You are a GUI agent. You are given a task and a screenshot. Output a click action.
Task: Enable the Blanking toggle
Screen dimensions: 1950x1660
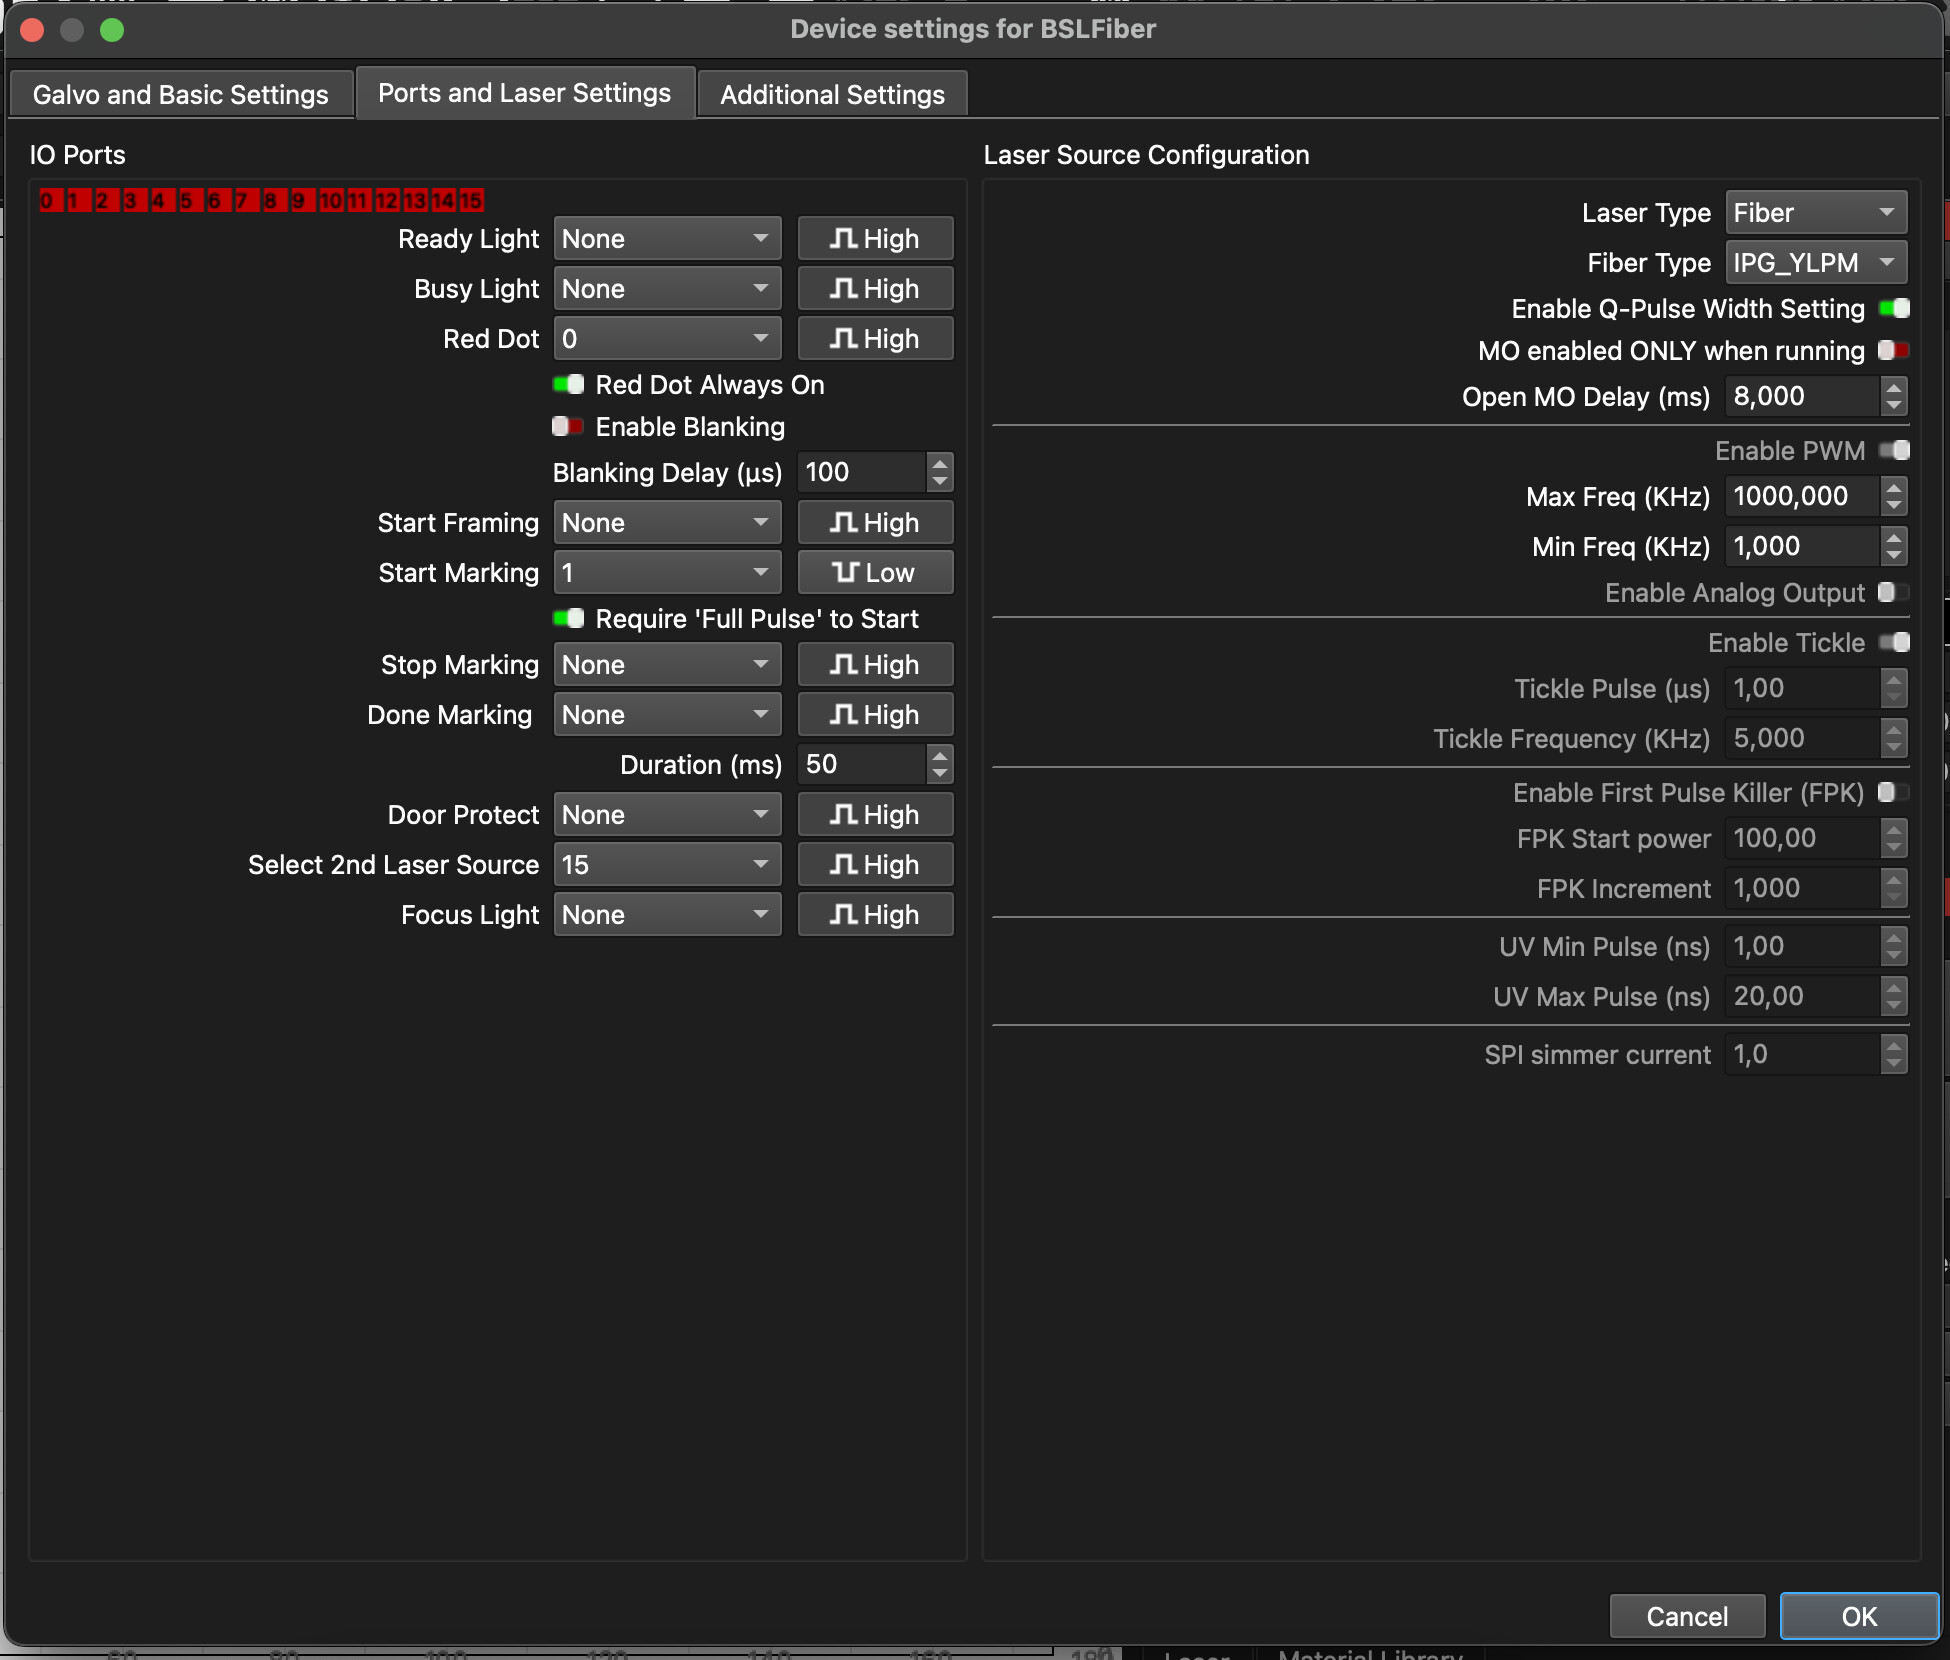click(569, 427)
